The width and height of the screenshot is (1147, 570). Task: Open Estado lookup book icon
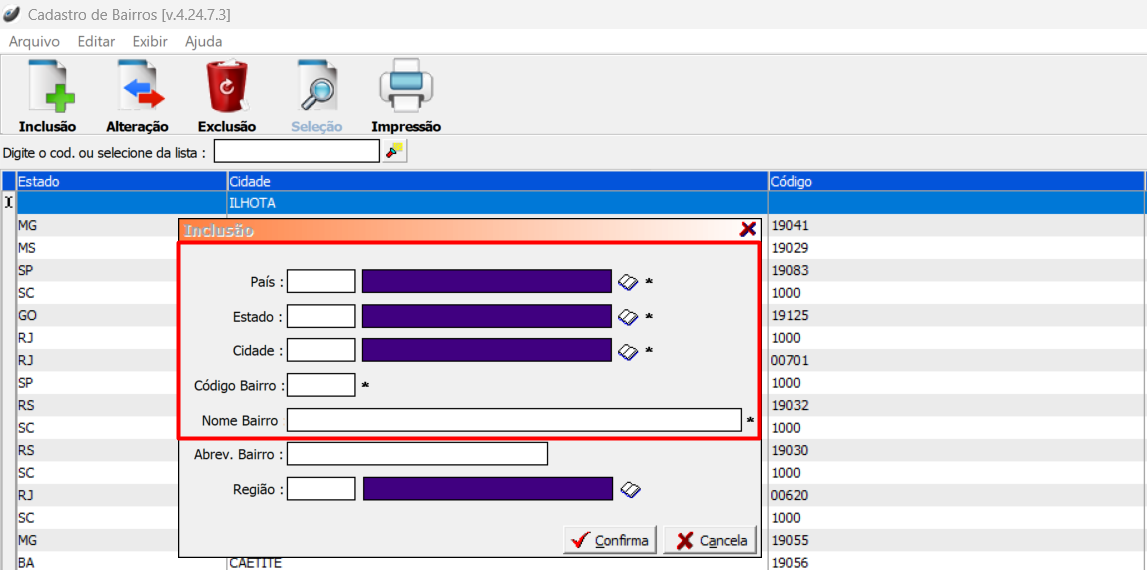click(x=627, y=317)
